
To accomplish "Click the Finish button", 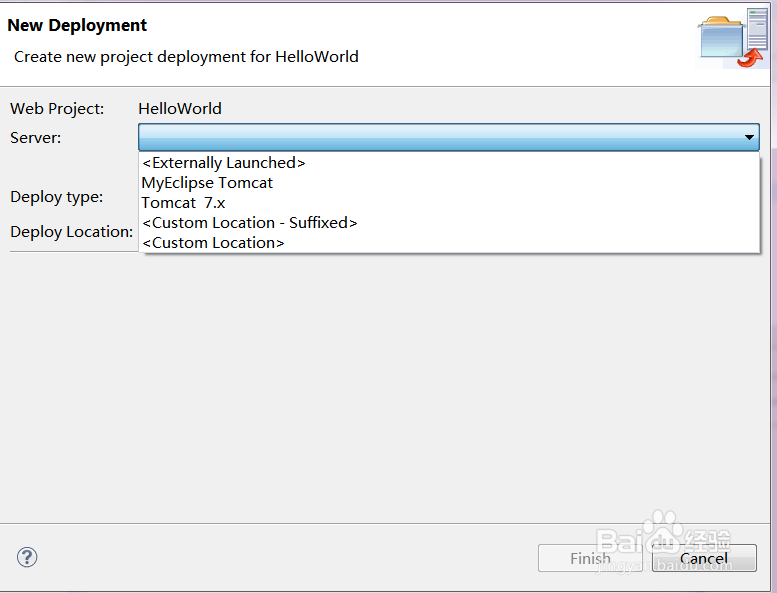I will pos(590,558).
